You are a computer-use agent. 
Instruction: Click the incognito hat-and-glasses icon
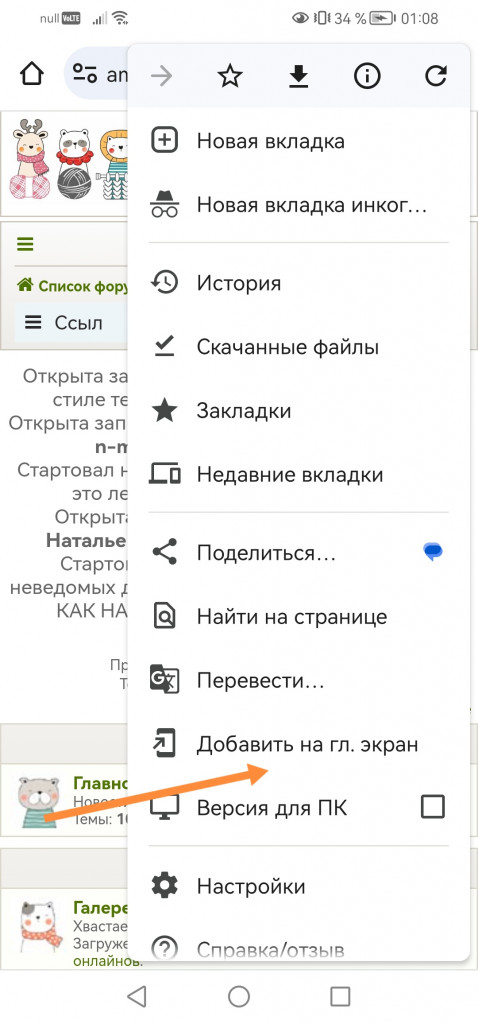(165, 204)
